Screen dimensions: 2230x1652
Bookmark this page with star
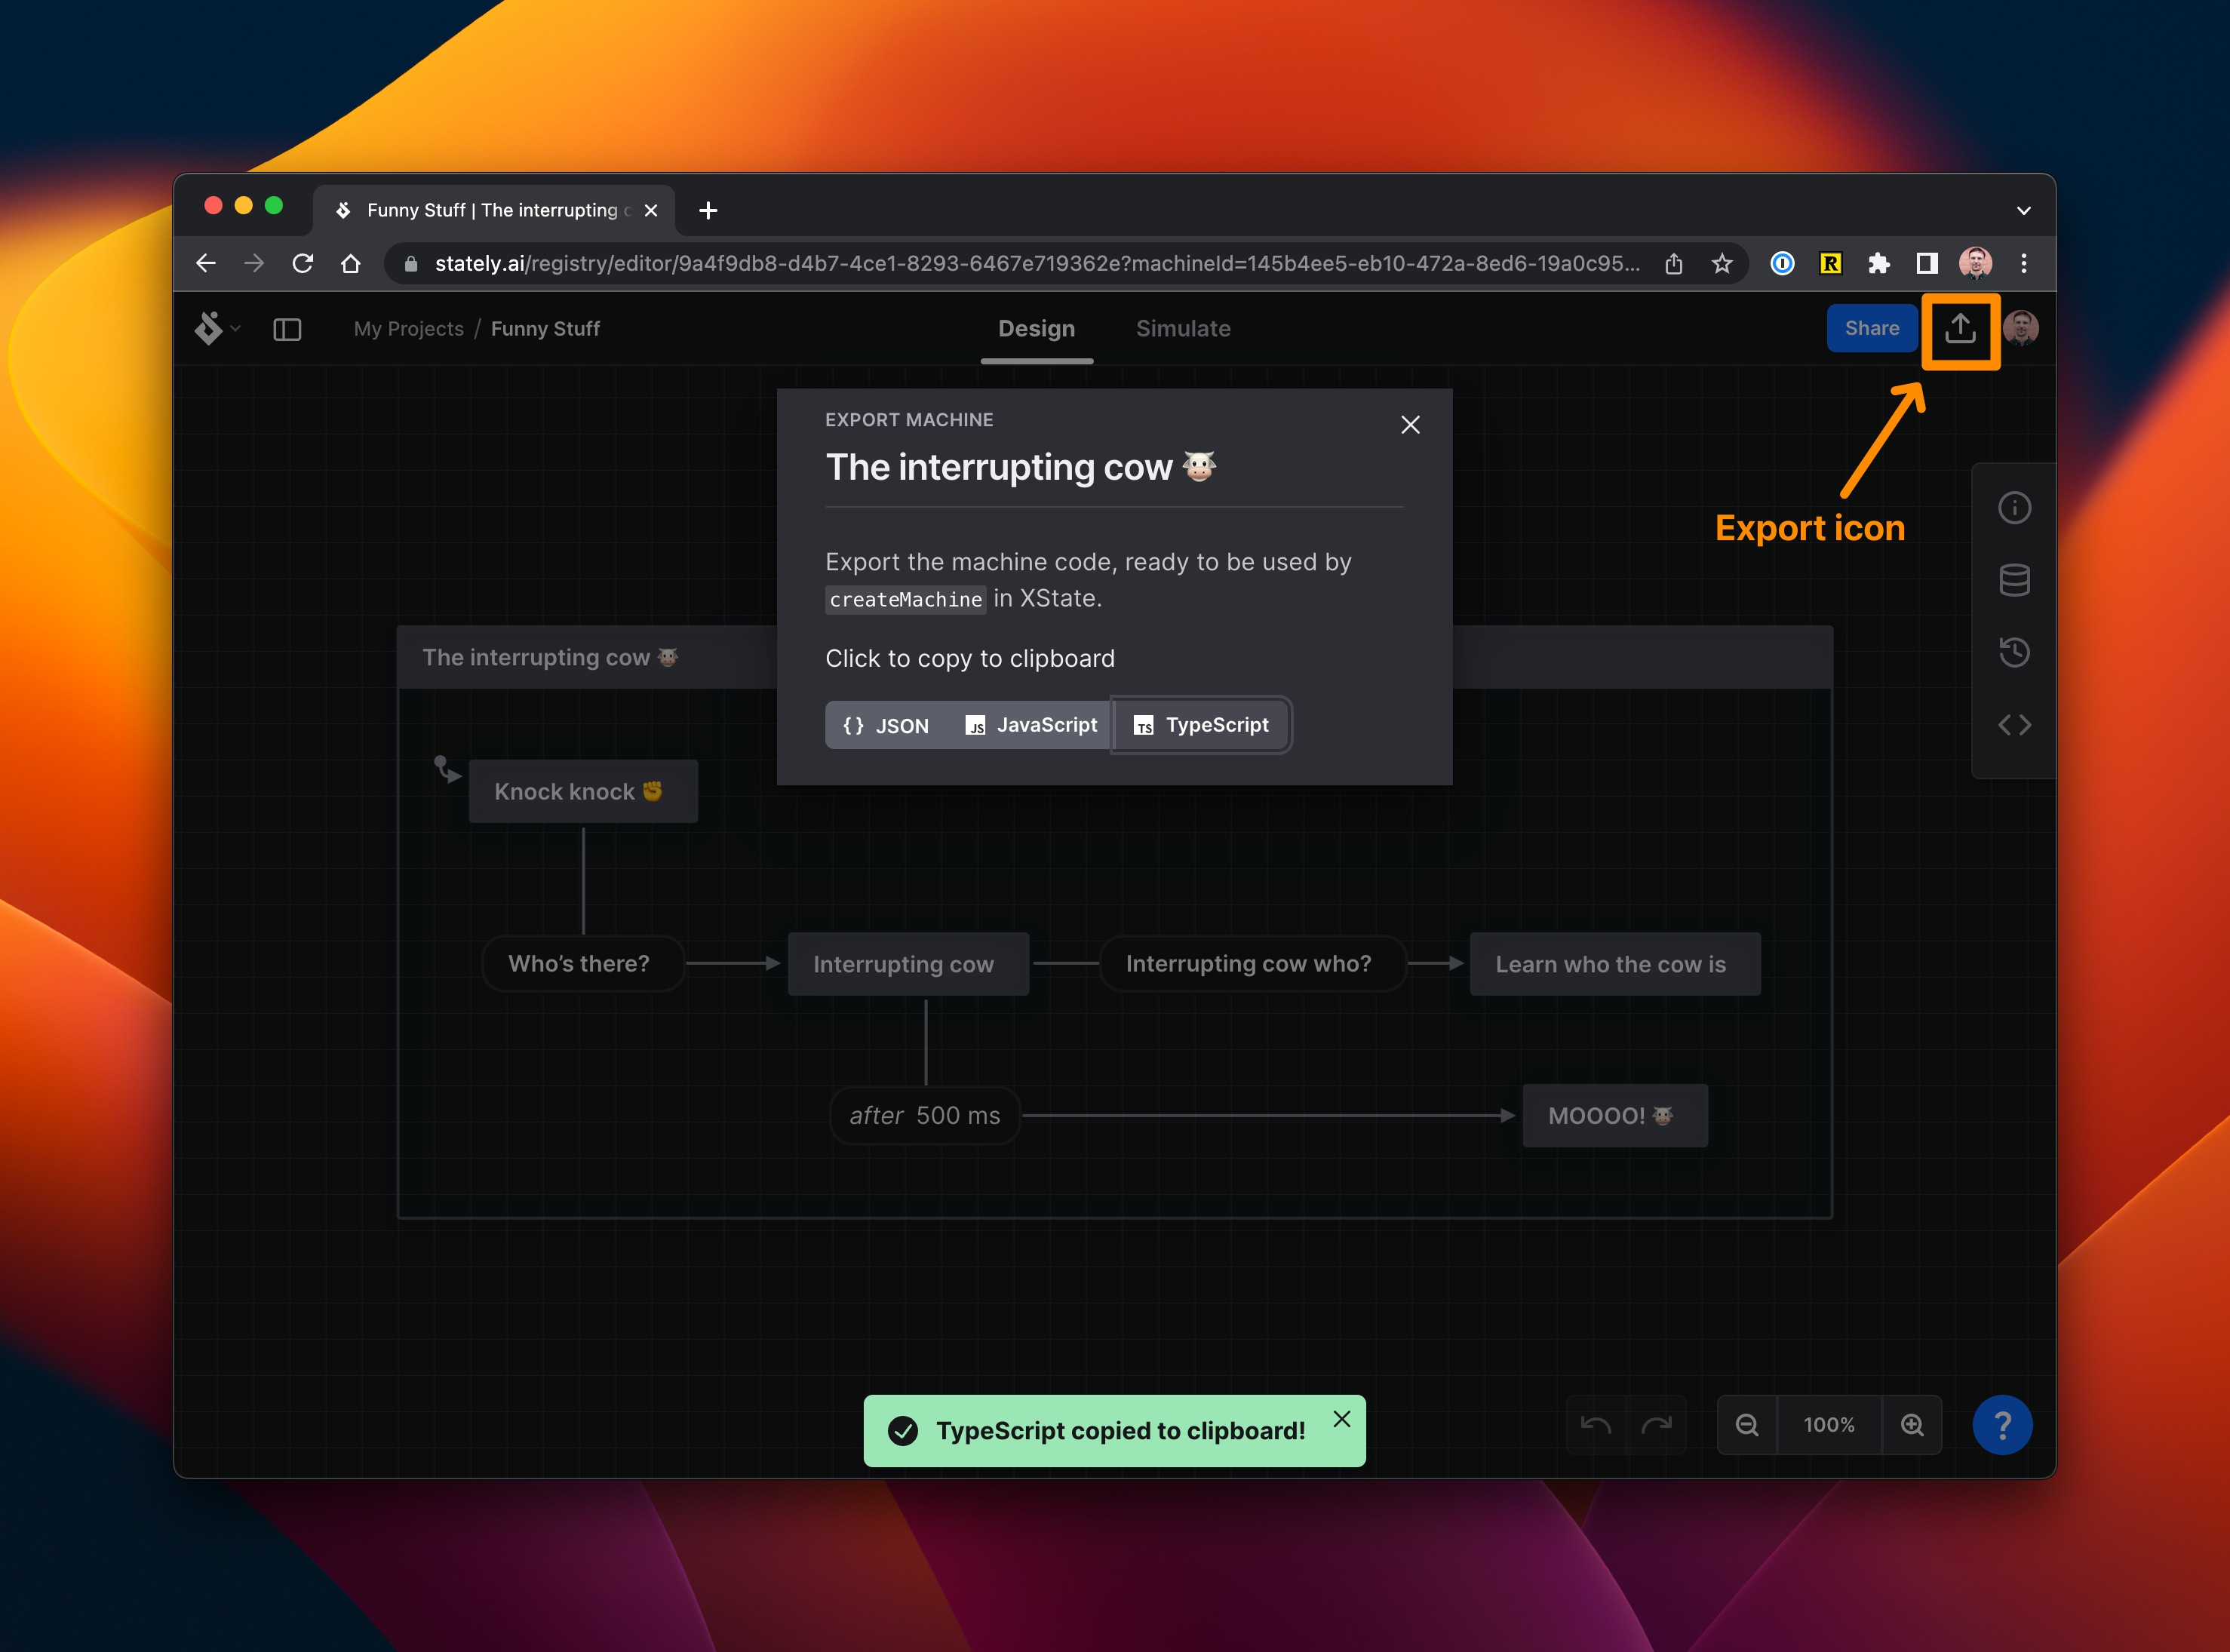[1721, 263]
